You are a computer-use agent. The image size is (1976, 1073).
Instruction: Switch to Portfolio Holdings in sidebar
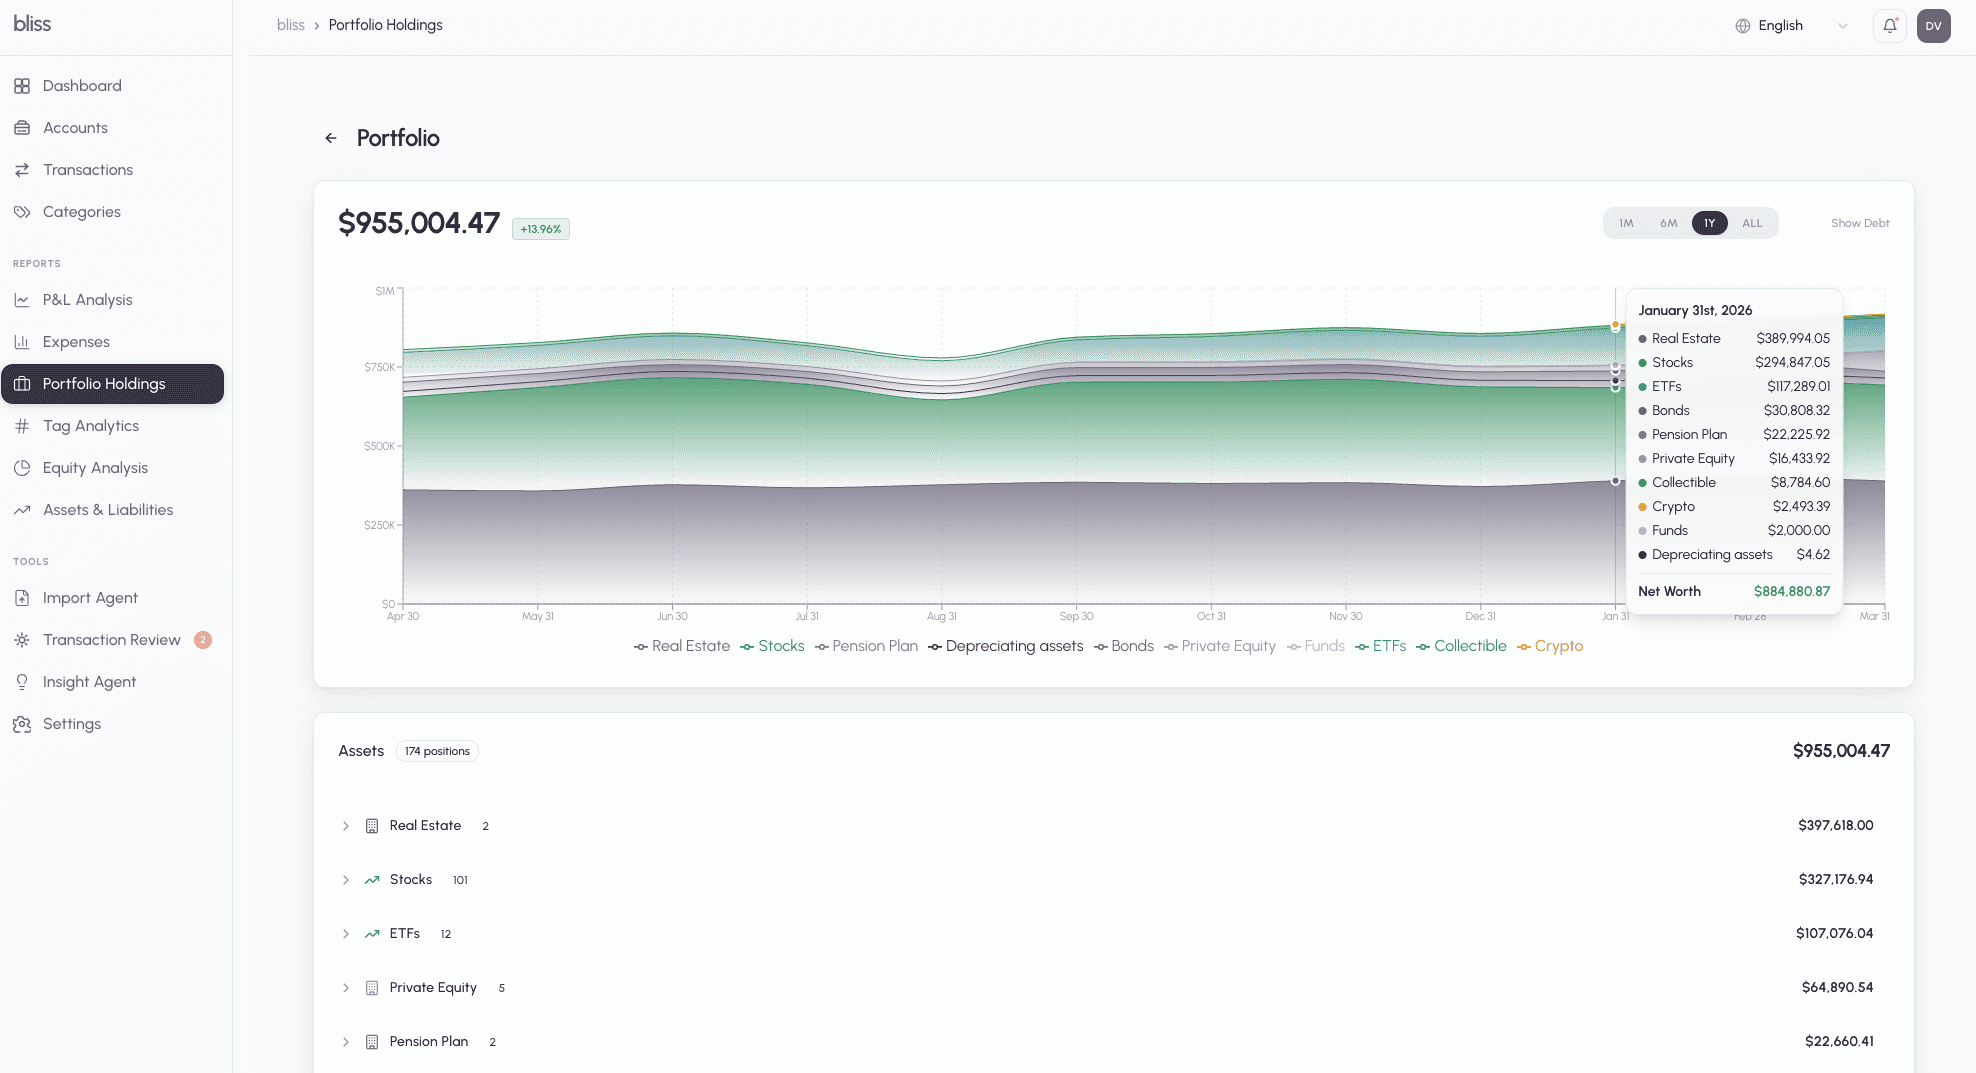[104, 383]
